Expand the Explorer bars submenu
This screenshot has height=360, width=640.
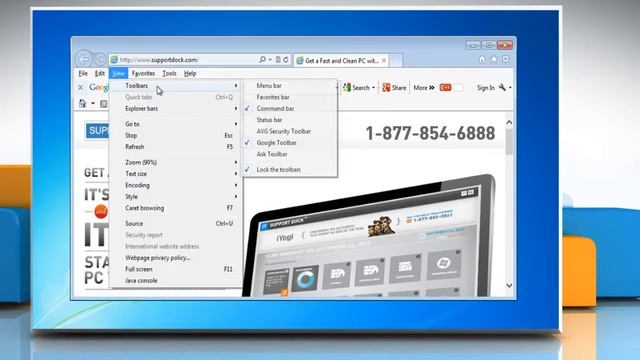(x=176, y=109)
